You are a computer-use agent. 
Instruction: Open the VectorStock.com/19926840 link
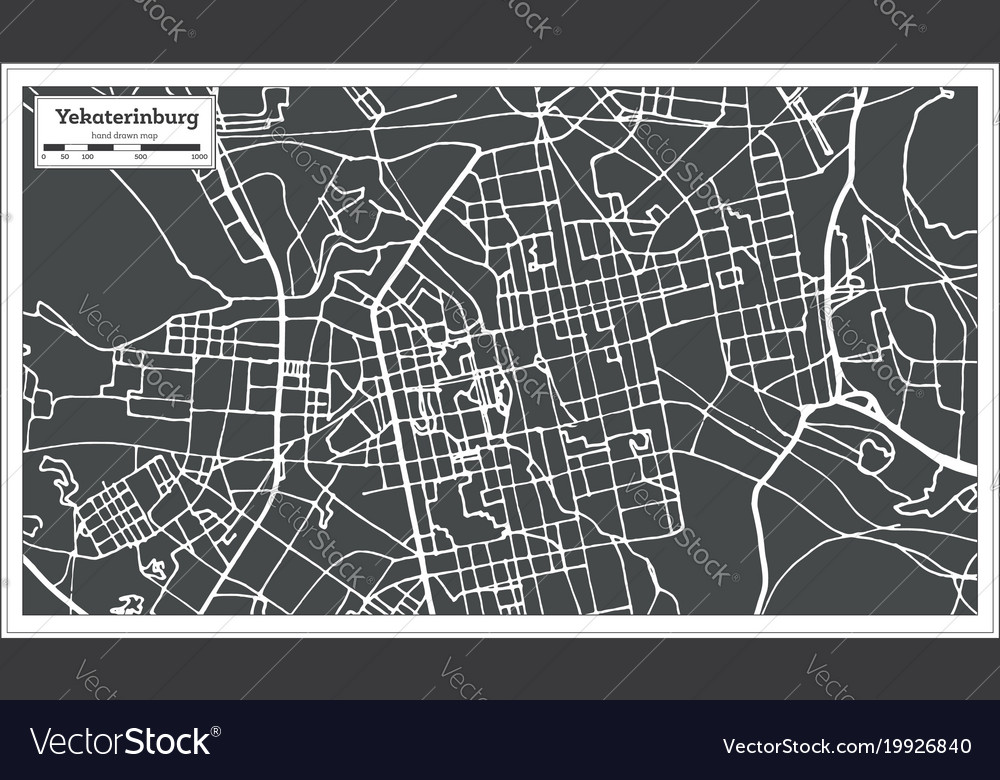click(x=844, y=745)
